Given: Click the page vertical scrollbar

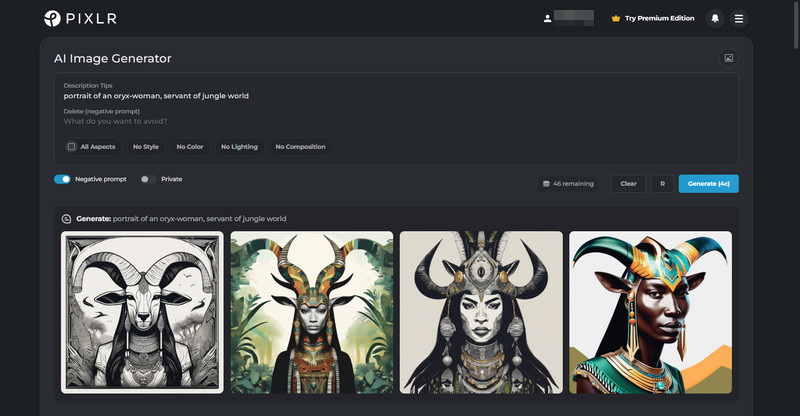Looking at the screenshot, I should pyautogui.click(x=795, y=26).
